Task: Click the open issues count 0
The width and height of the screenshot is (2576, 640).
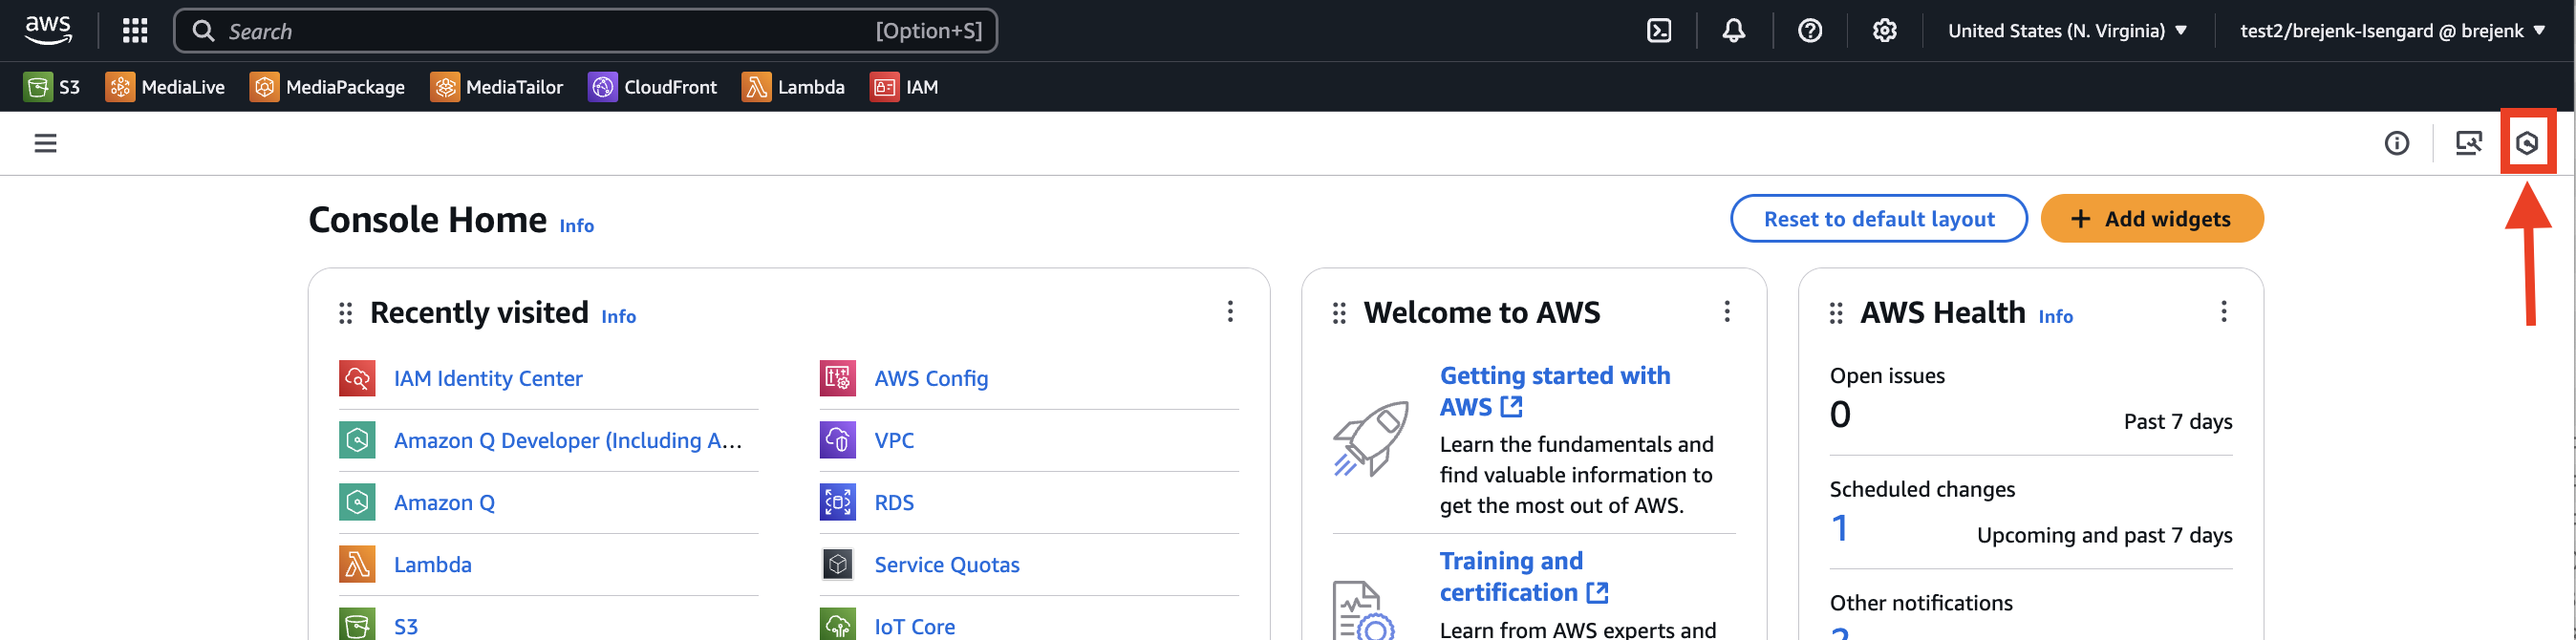Action: pyautogui.click(x=1840, y=415)
